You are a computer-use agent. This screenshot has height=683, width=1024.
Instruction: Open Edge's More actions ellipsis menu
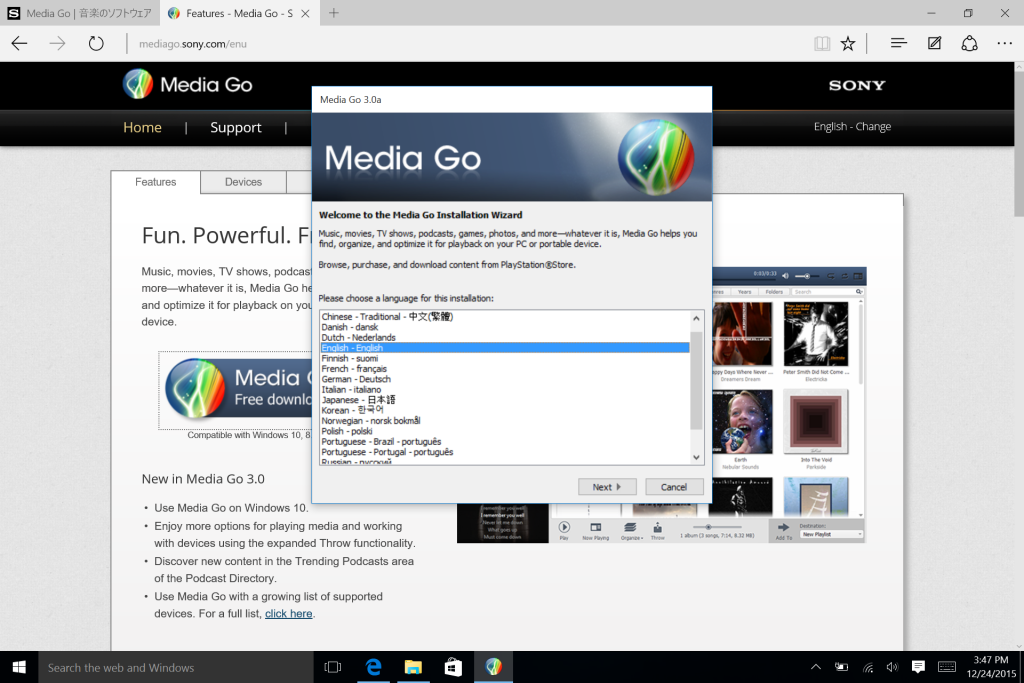click(x=1004, y=43)
